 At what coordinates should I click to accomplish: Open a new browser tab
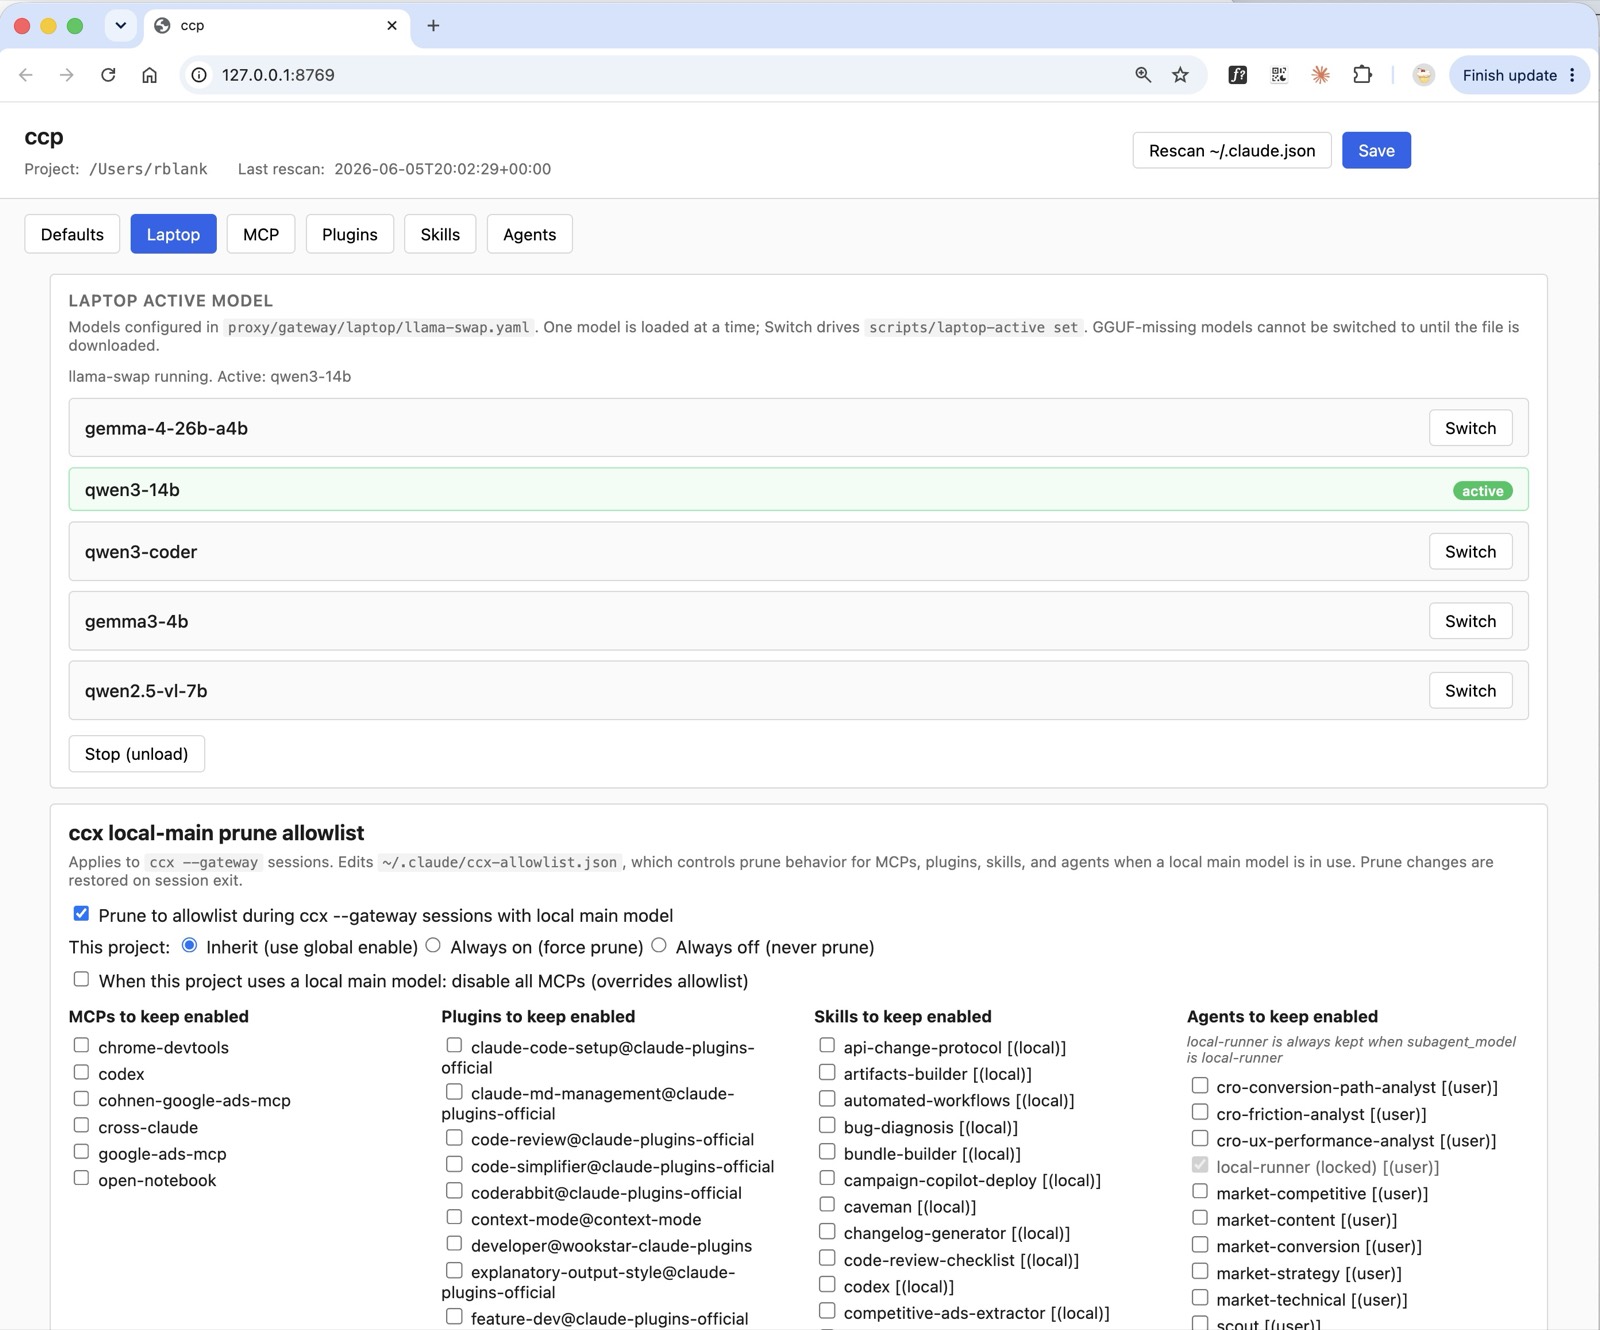click(433, 26)
